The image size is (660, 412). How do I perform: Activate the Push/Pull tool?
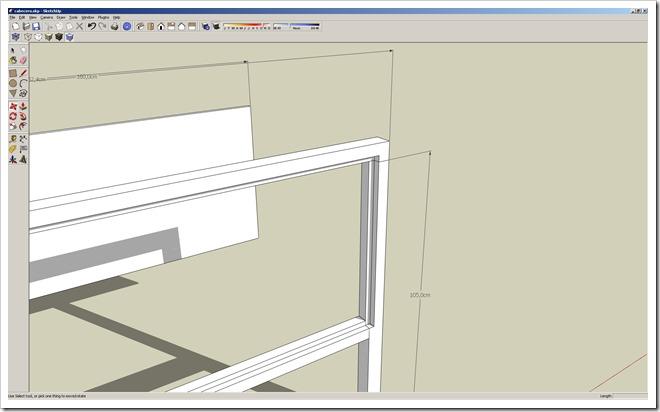(x=22, y=106)
